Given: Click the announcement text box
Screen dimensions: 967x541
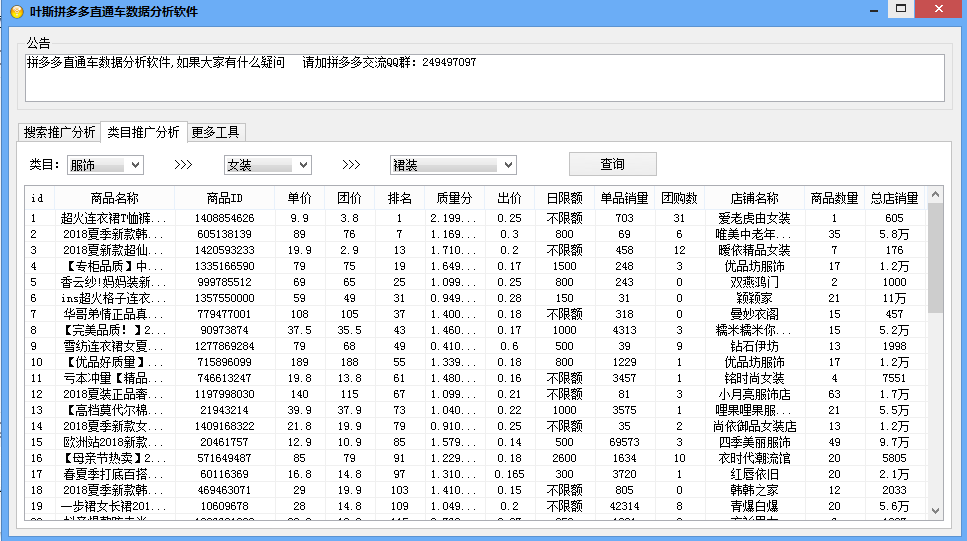Looking at the screenshot, I should [485, 78].
